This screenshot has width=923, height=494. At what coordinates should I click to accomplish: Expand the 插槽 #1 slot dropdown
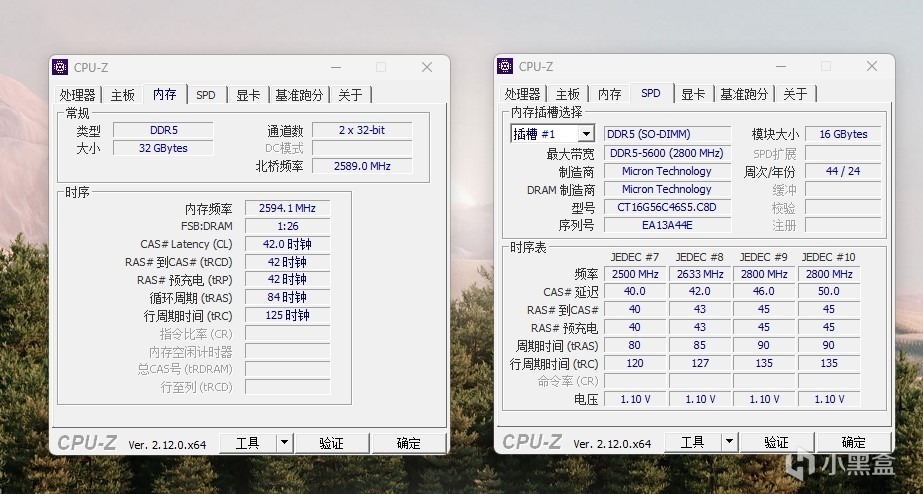pyautogui.click(x=586, y=134)
